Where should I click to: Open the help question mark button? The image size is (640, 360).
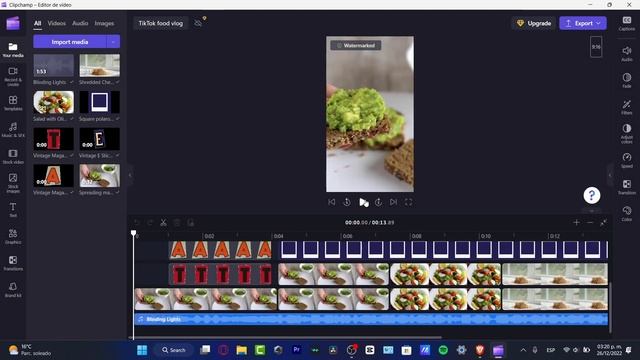591,196
